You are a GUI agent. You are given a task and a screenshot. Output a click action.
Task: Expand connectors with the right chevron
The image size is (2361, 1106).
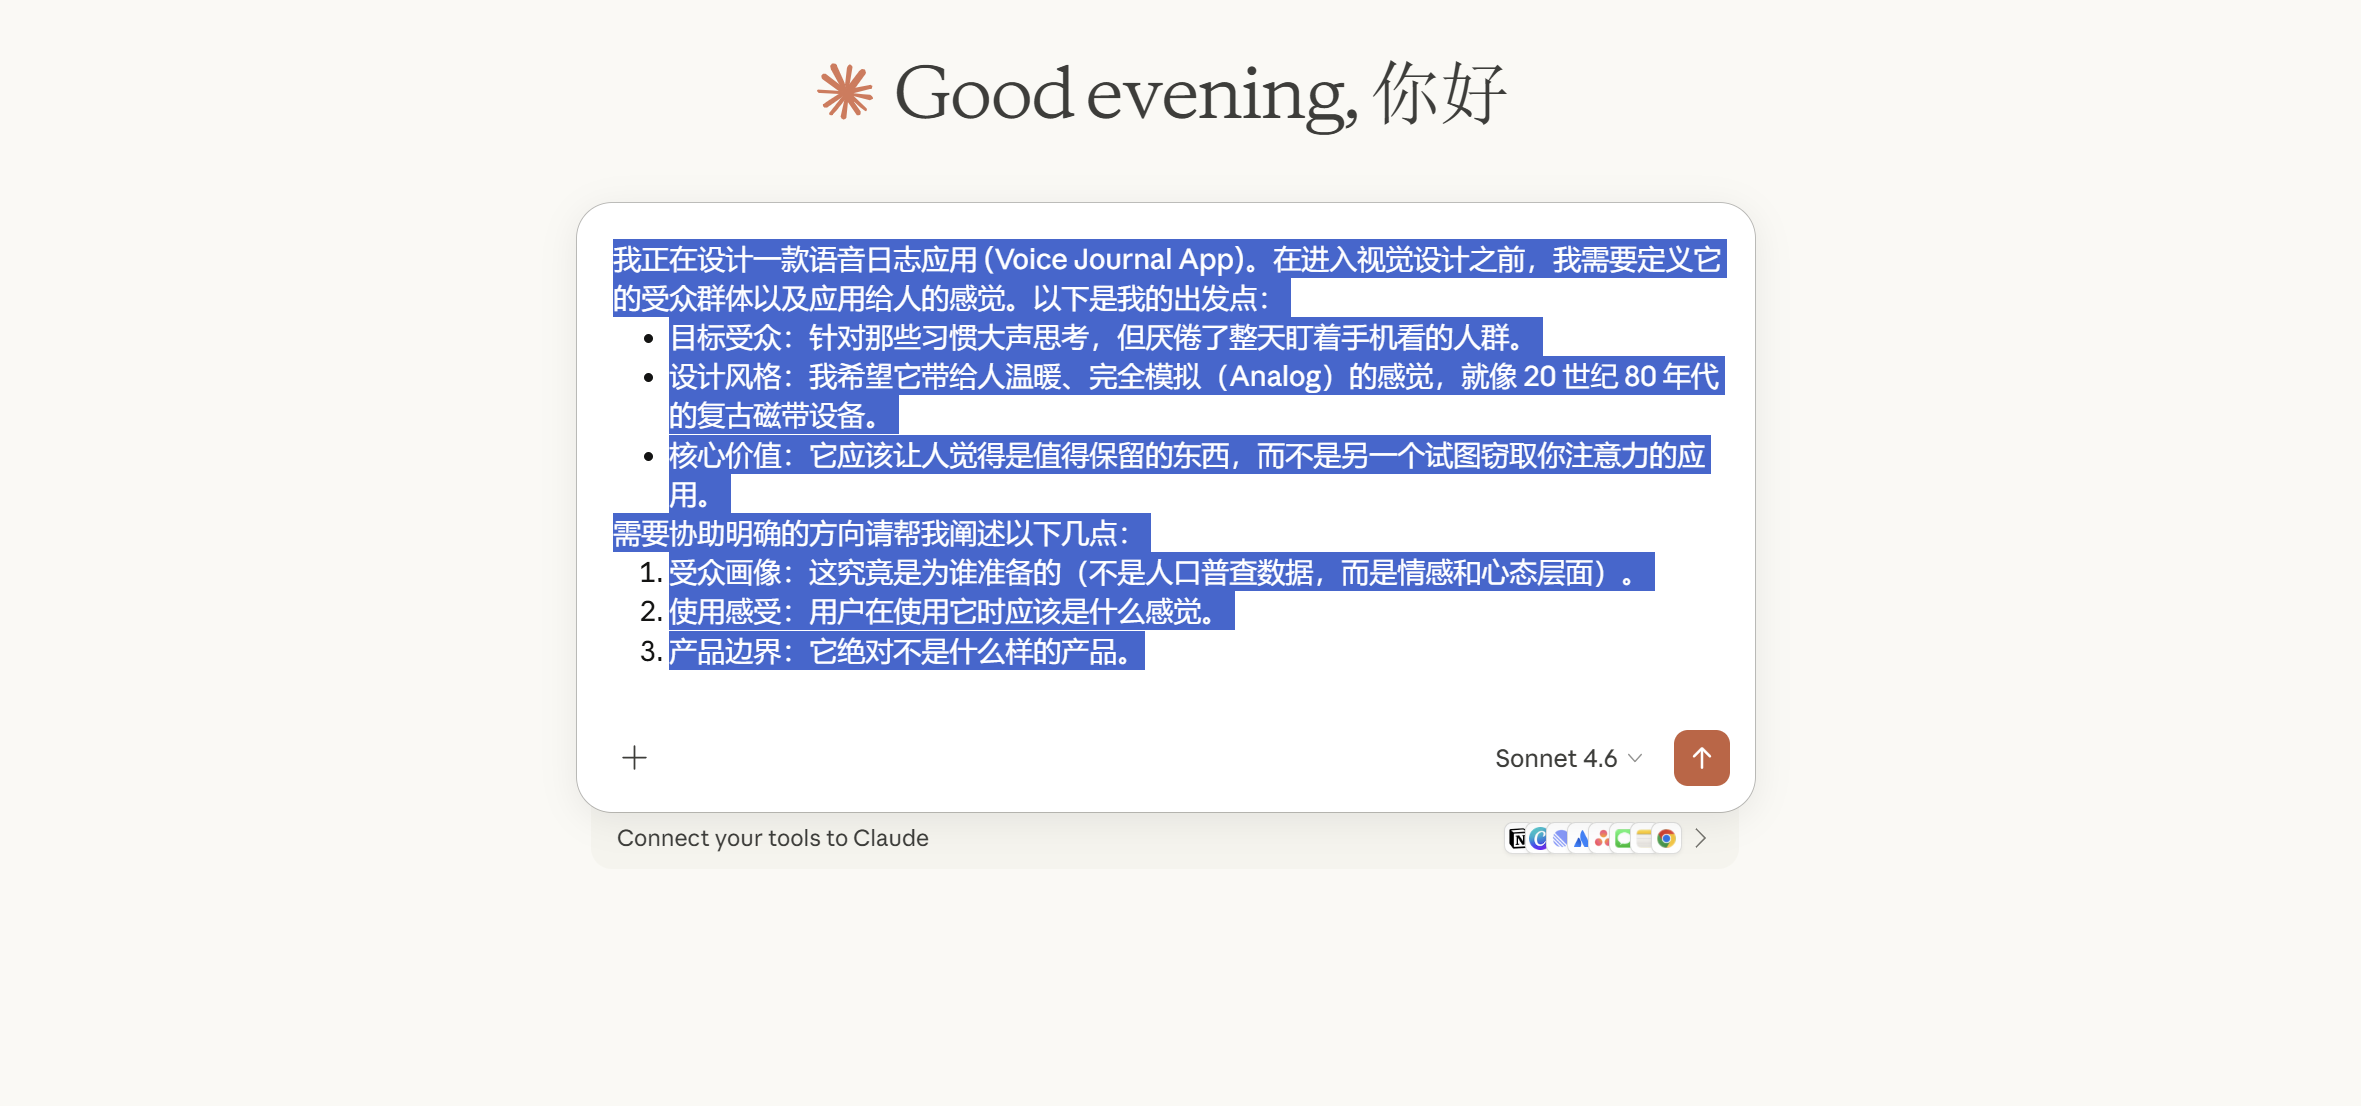point(1700,838)
